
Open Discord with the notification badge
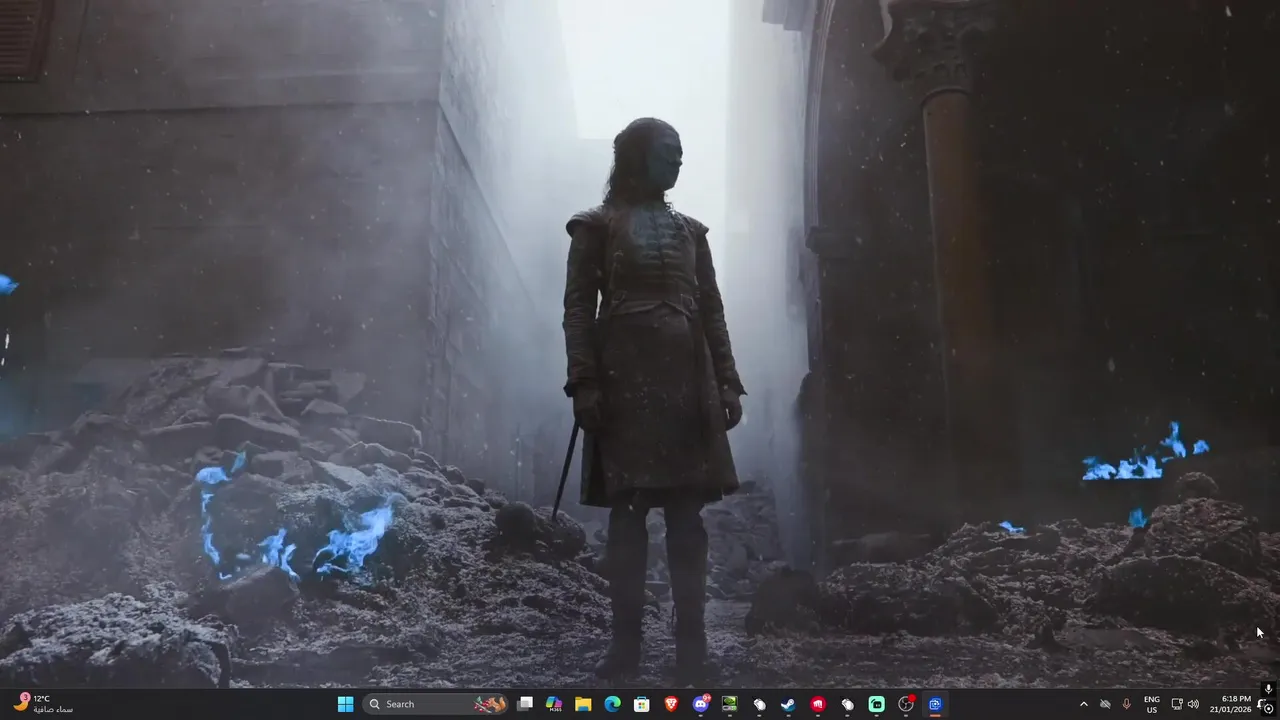pos(701,704)
